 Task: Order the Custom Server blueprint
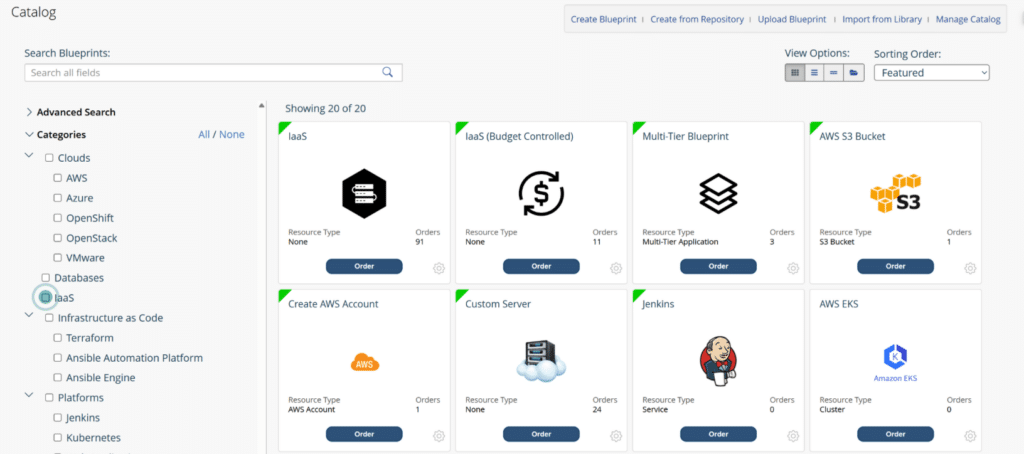541,434
